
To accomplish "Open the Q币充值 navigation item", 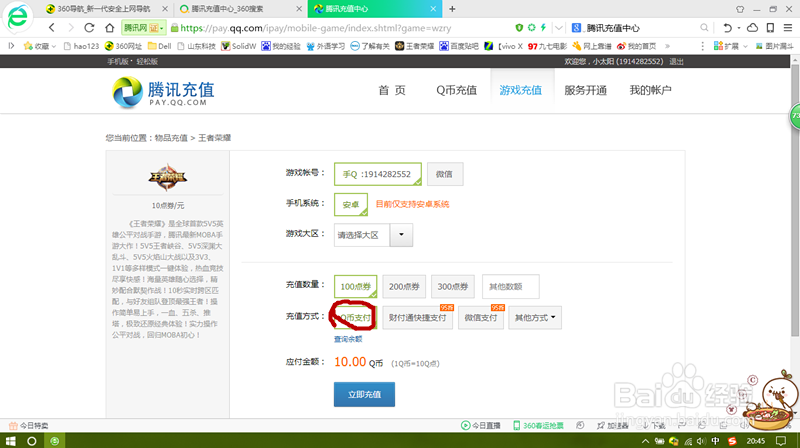I will [456, 90].
